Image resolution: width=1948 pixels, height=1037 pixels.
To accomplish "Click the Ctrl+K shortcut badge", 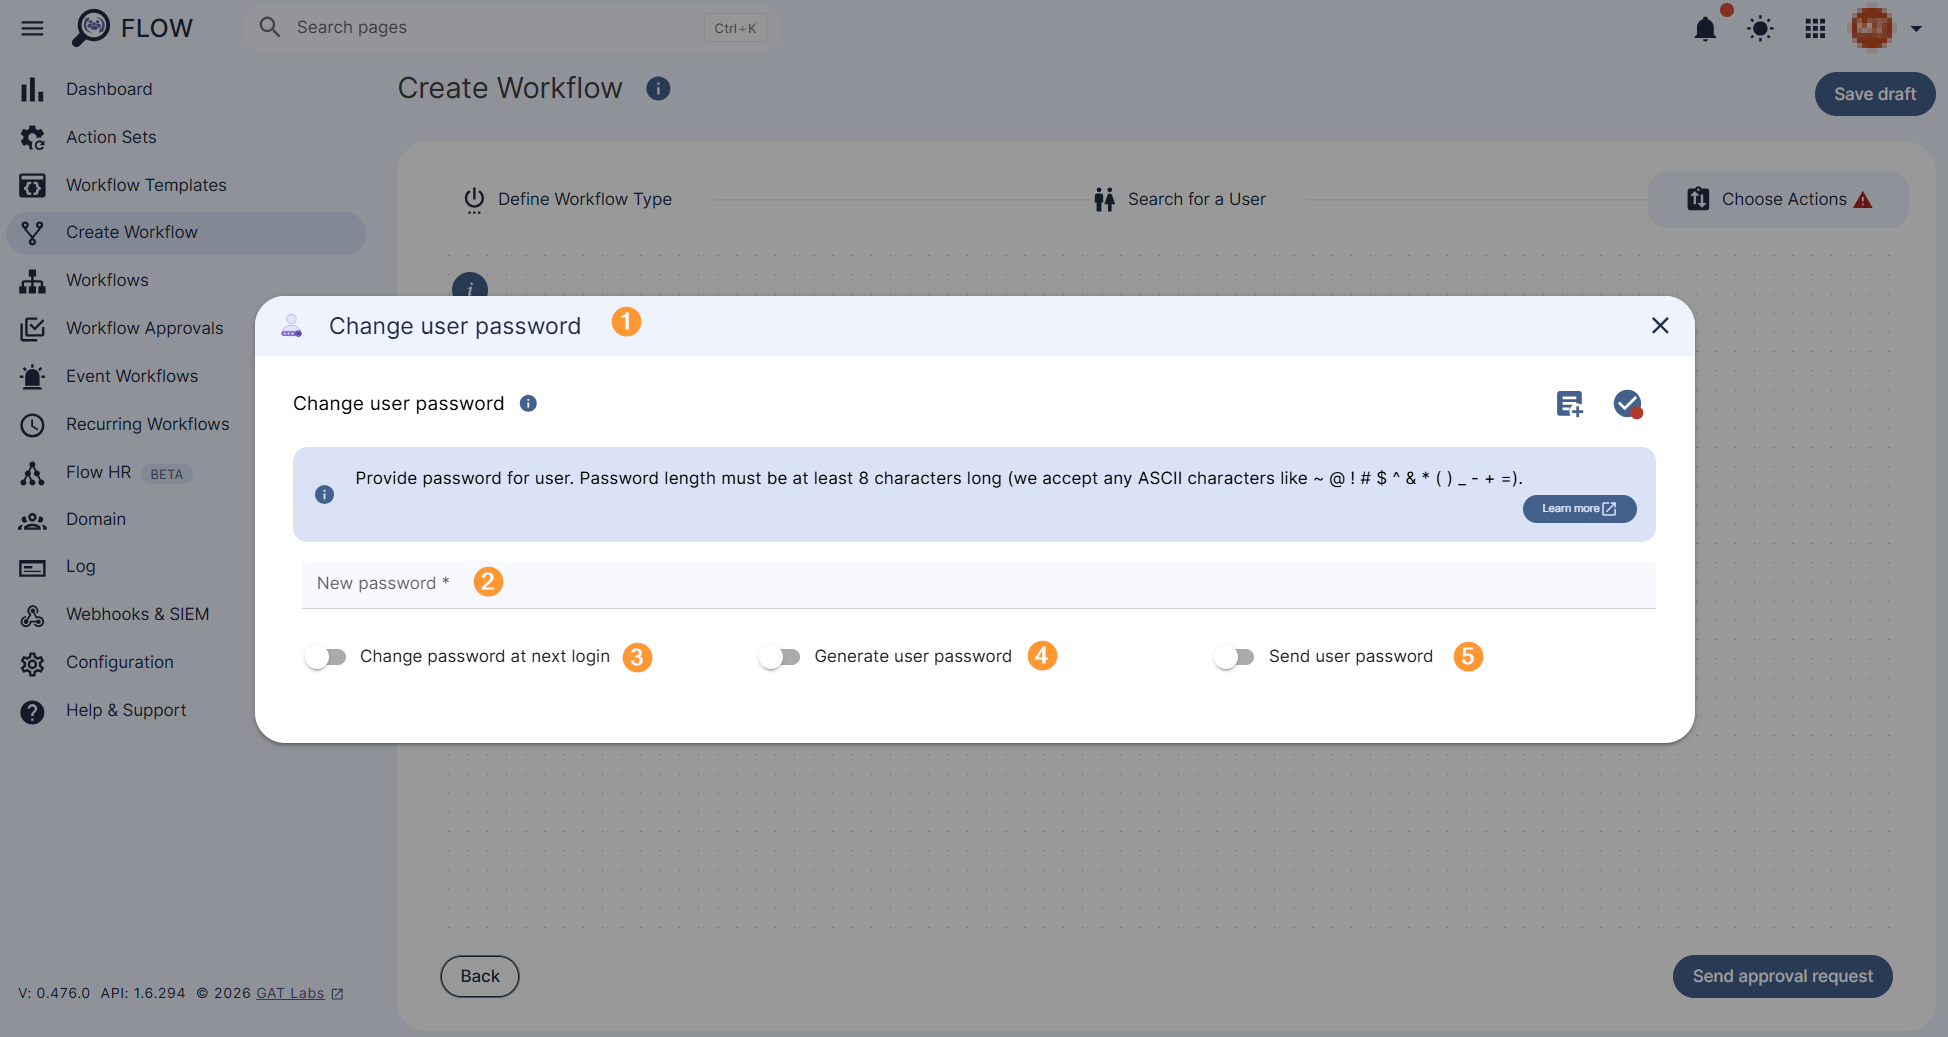I will click(735, 28).
